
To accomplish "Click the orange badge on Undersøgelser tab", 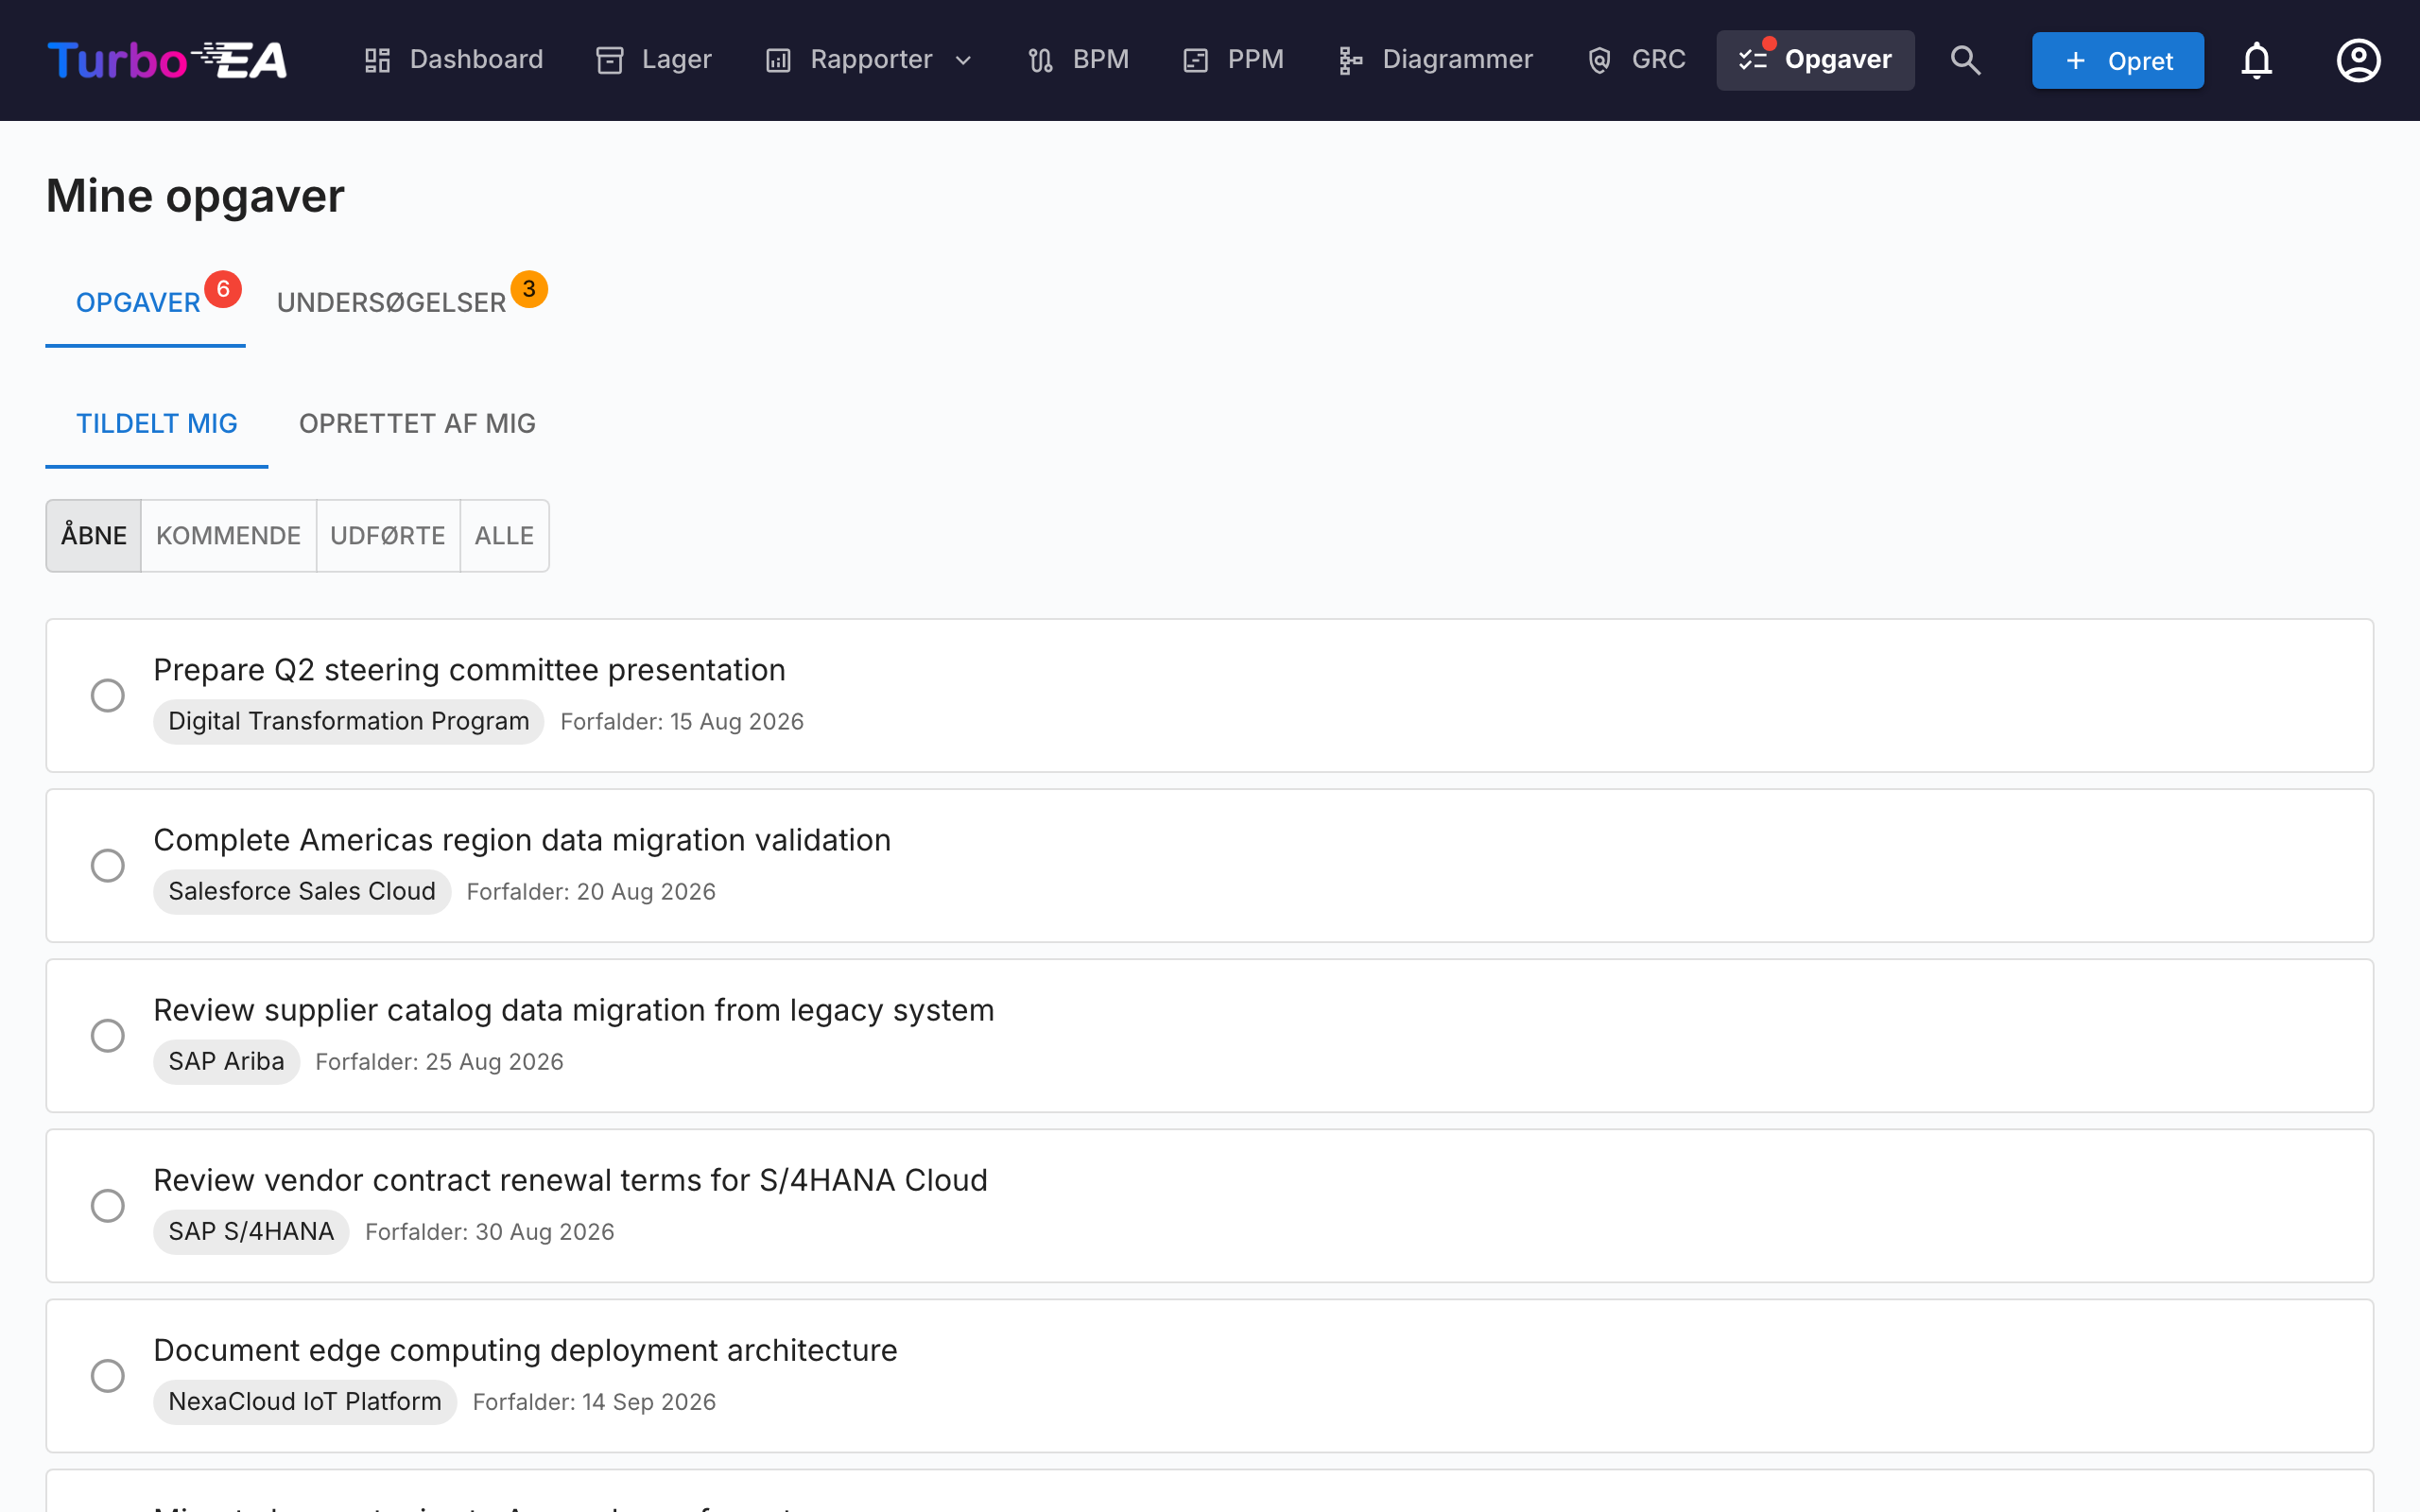I will click(x=529, y=289).
